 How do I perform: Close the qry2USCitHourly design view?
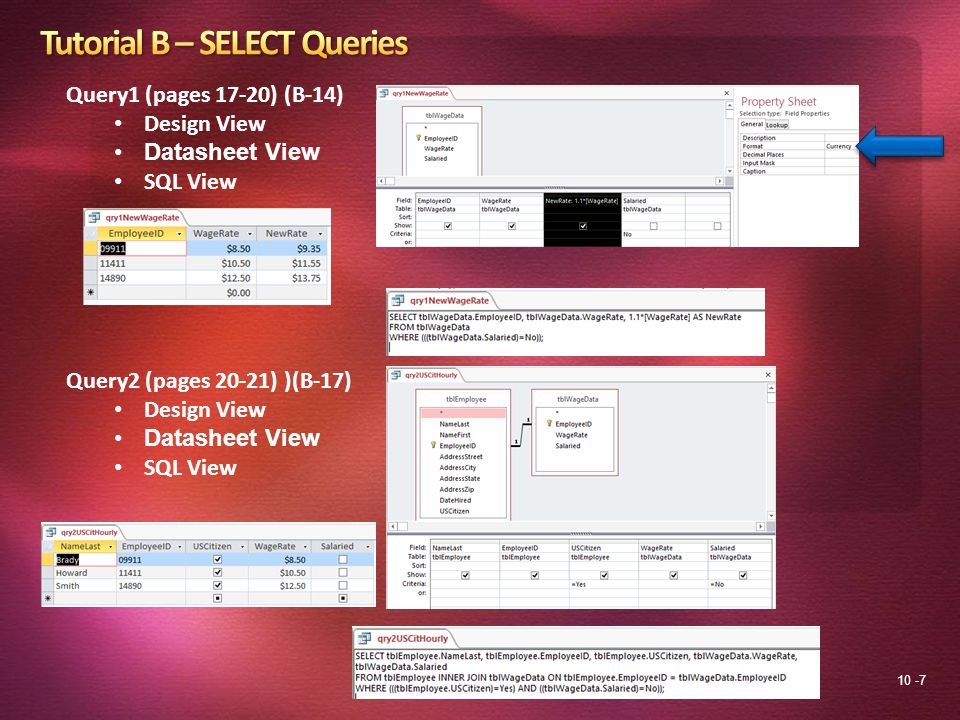(768, 374)
